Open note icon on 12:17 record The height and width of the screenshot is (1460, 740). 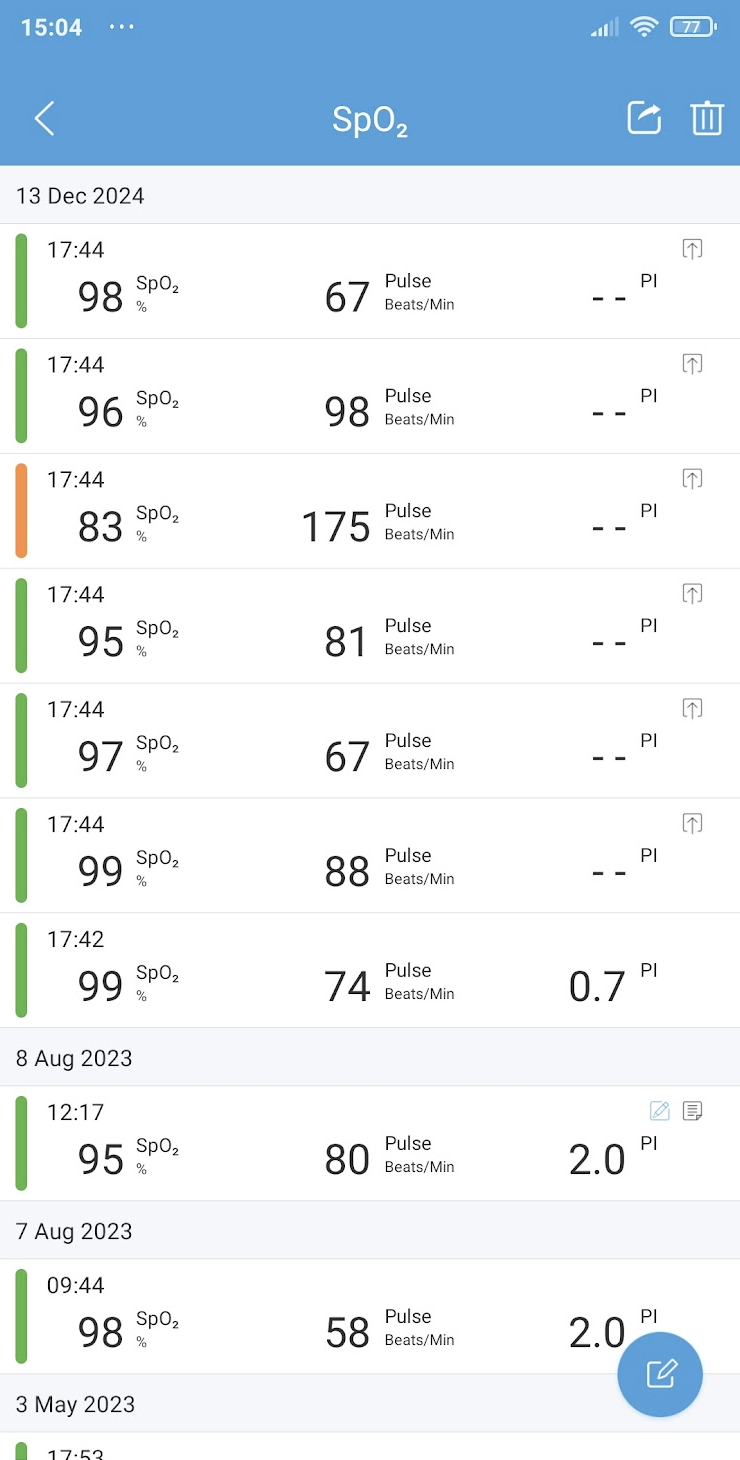pos(692,1110)
